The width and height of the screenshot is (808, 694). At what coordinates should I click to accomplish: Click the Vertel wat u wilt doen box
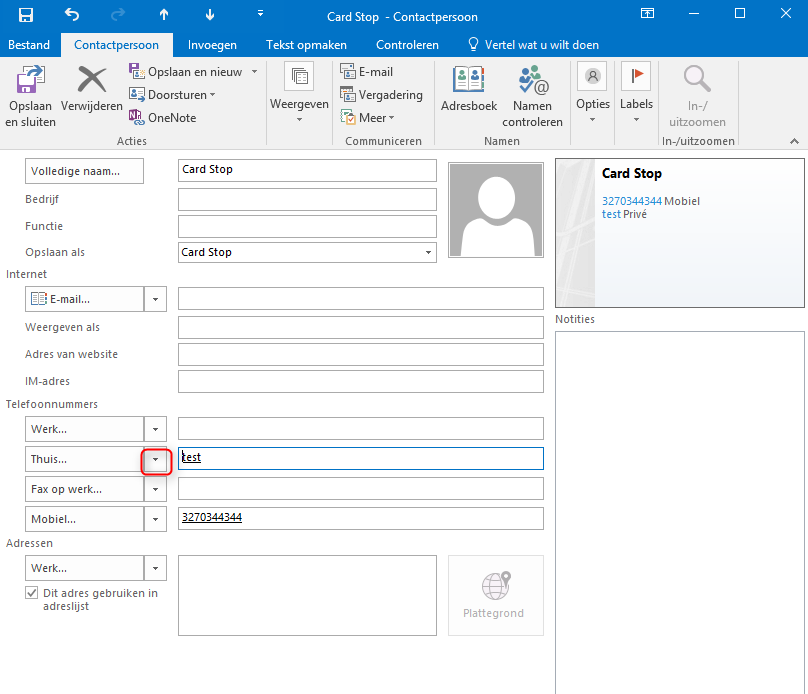click(534, 45)
